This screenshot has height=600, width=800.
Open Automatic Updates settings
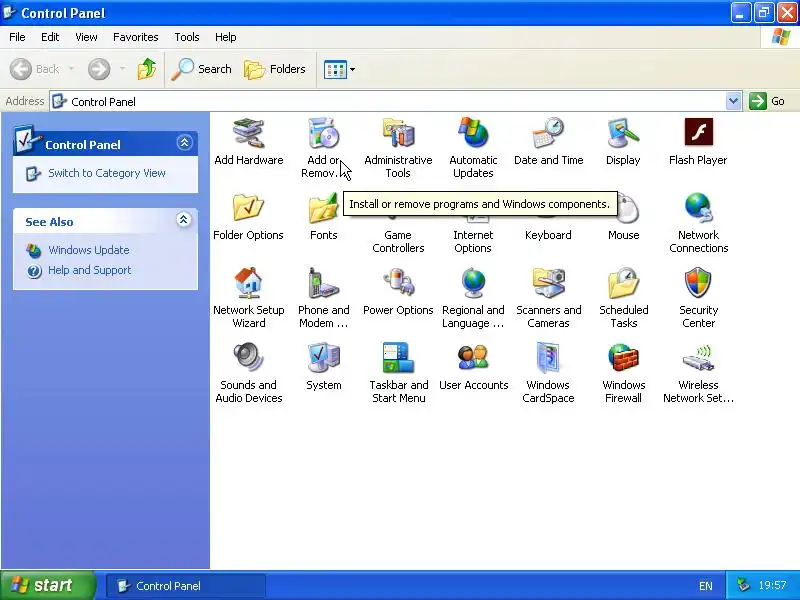[473, 148]
